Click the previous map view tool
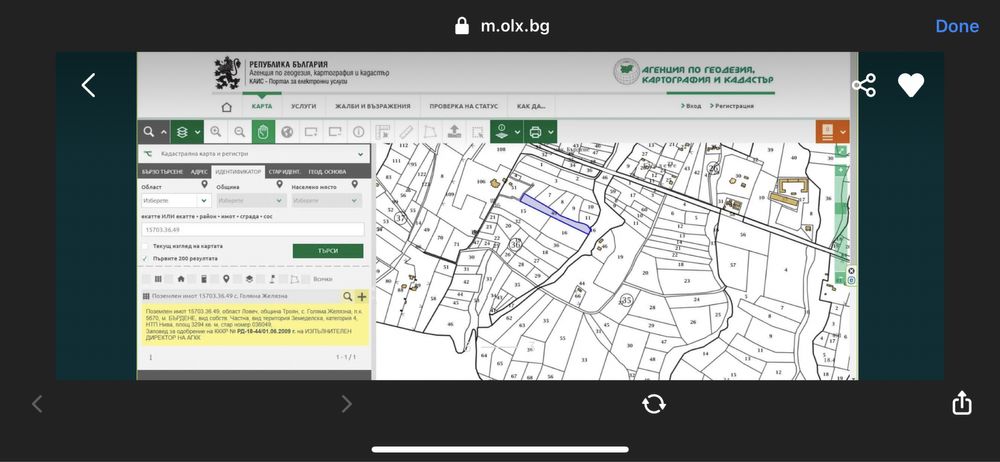The image size is (1000, 462). pos(311,132)
